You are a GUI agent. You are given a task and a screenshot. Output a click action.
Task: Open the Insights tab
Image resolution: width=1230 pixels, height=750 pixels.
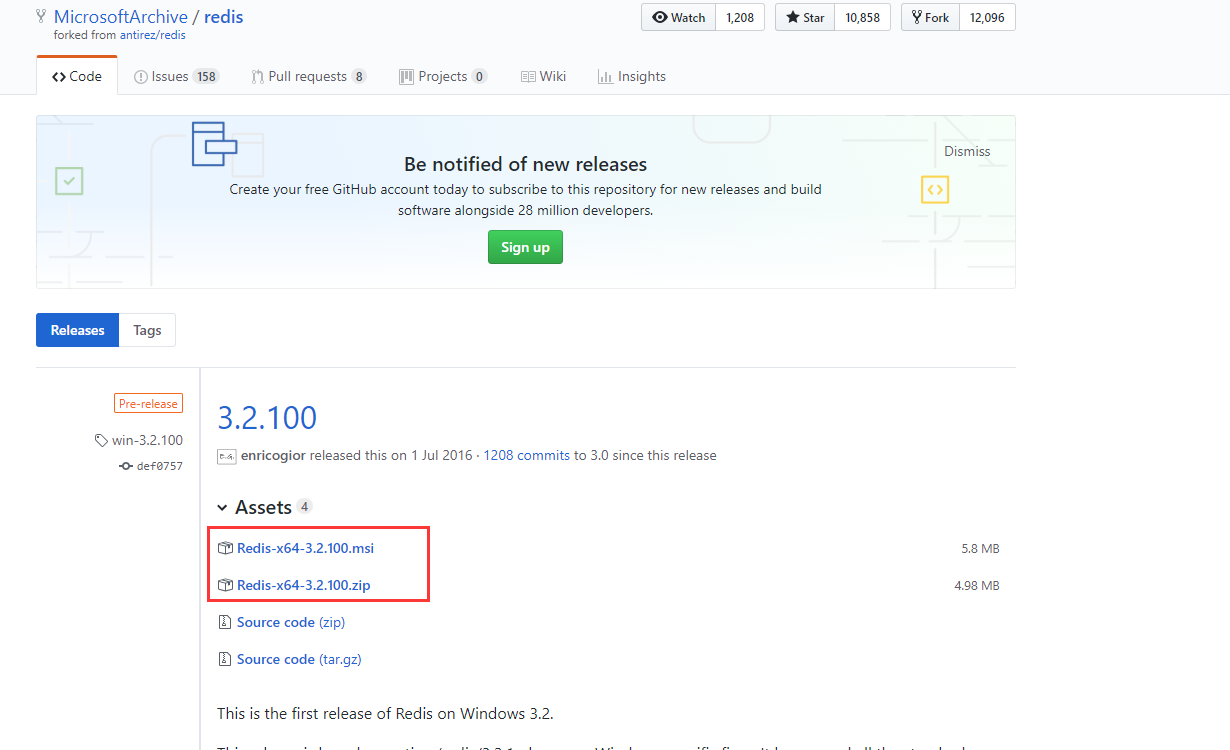pyautogui.click(x=631, y=76)
